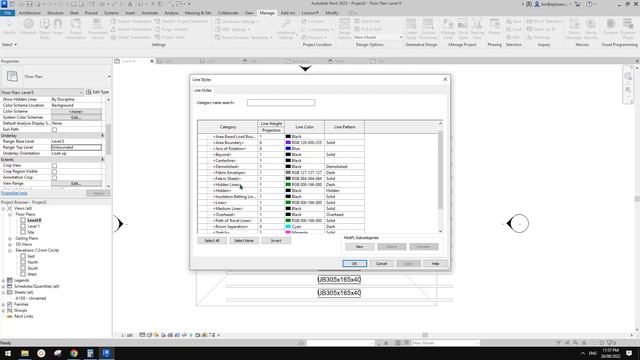Click the purple color swatch for Area Boundary
Viewport: 640px width, 360px height.
(288, 142)
